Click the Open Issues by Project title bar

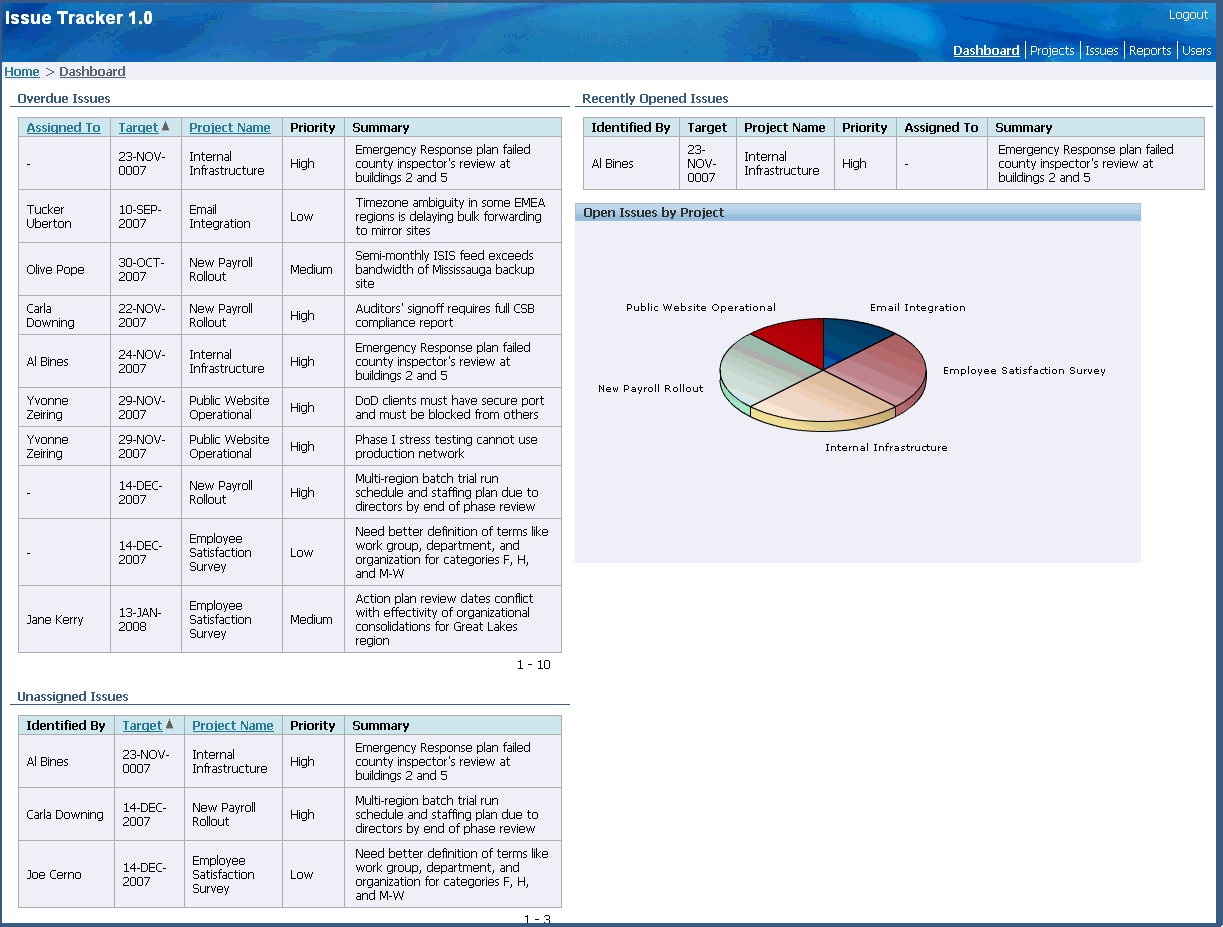tap(857, 212)
